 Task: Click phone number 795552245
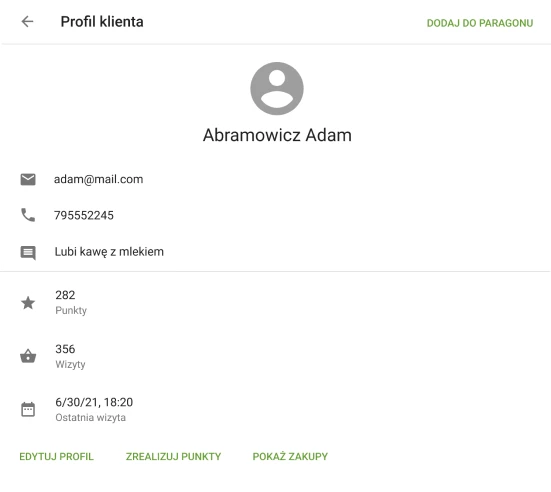[x=84, y=215]
